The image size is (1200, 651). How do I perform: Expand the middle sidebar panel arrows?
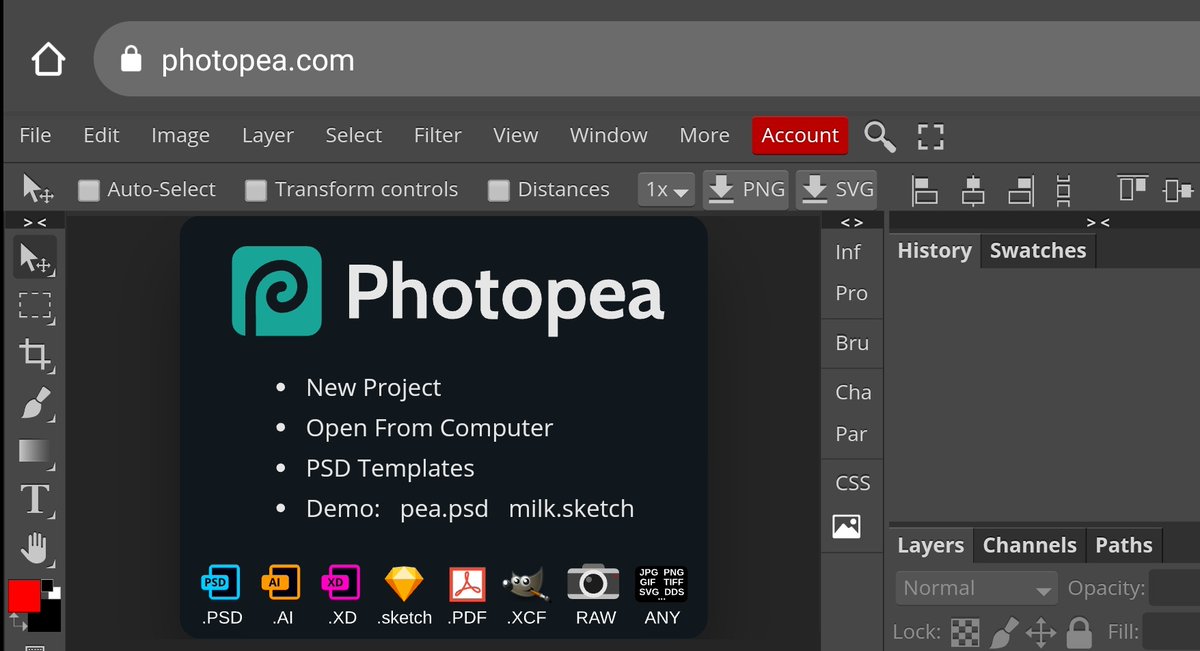(x=851, y=221)
